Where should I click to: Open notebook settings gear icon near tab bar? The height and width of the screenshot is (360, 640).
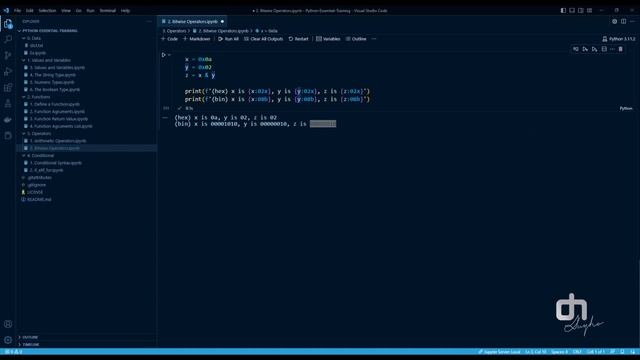(x=614, y=21)
